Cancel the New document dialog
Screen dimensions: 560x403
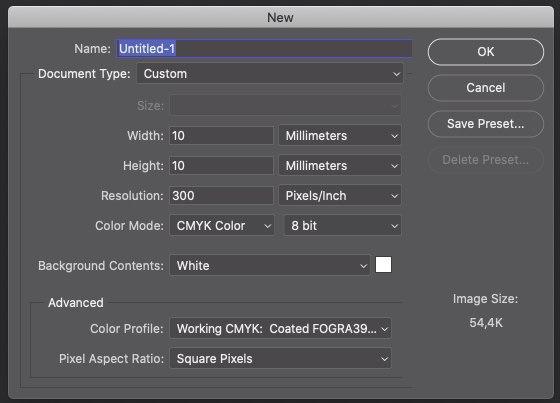pos(486,88)
